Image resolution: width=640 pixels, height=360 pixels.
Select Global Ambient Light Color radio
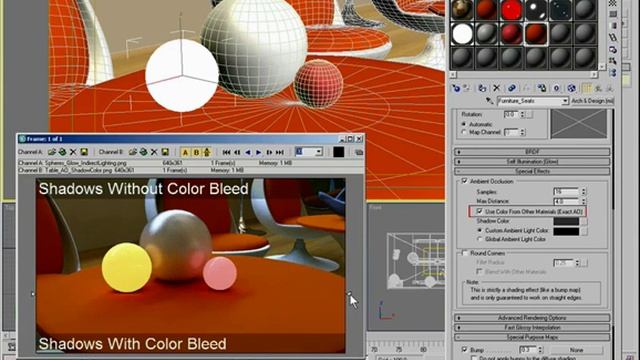pos(480,240)
